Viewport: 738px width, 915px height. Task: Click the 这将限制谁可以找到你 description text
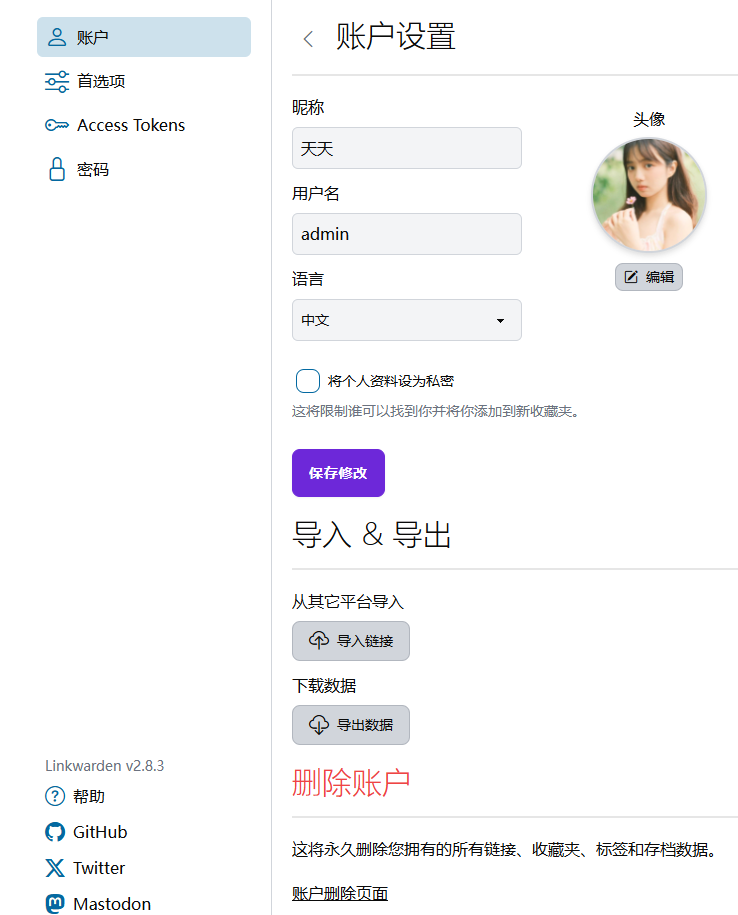pyautogui.click(x=435, y=411)
